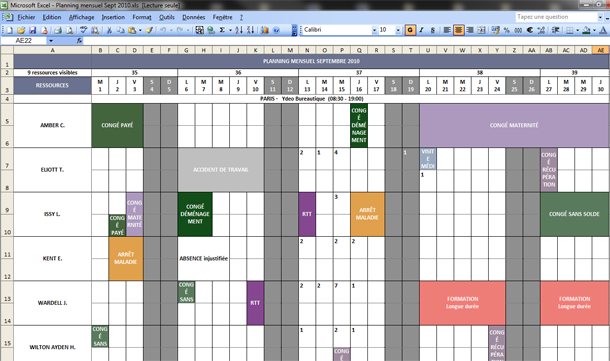610x361 pixels.
Task: Select the 'ACCIDENT DE TRAVAIL' cell
Action: click(x=221, y=170)
